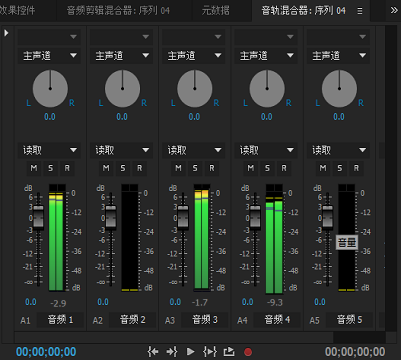Click blue current timecode 00;00;00;00
Viewport: 401px width, 360px height.
(x=46, y=352)
